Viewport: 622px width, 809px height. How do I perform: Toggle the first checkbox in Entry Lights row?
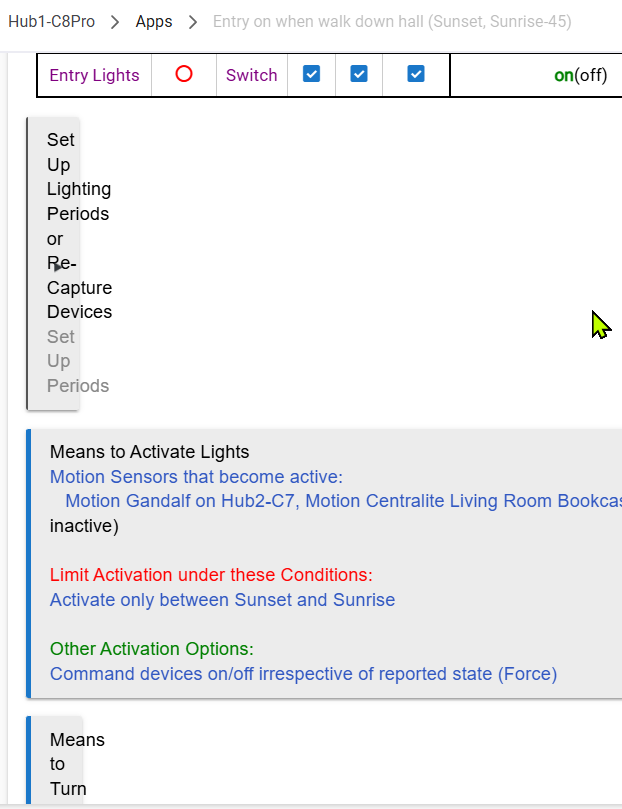pyautogui.click(x=311, y=74)
